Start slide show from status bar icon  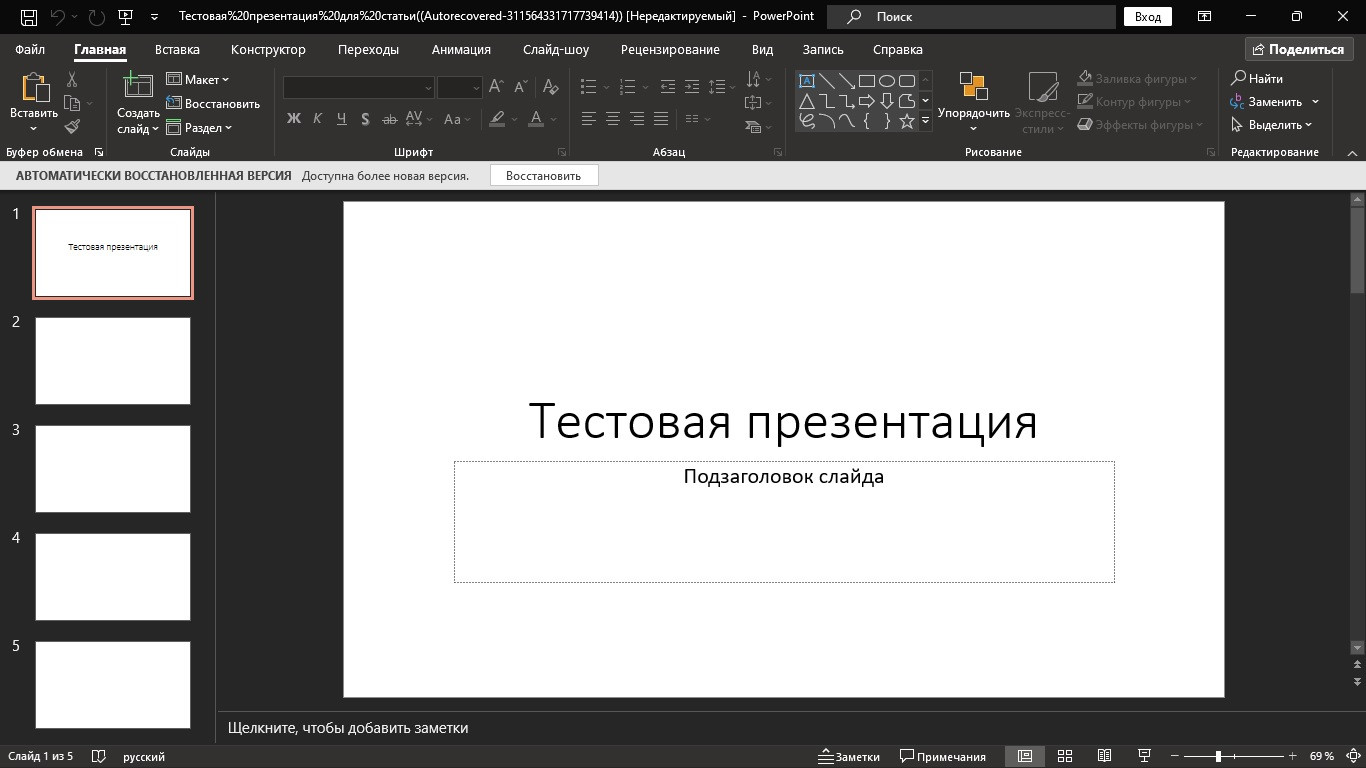pyautogui.click(x=1144, y=756)
